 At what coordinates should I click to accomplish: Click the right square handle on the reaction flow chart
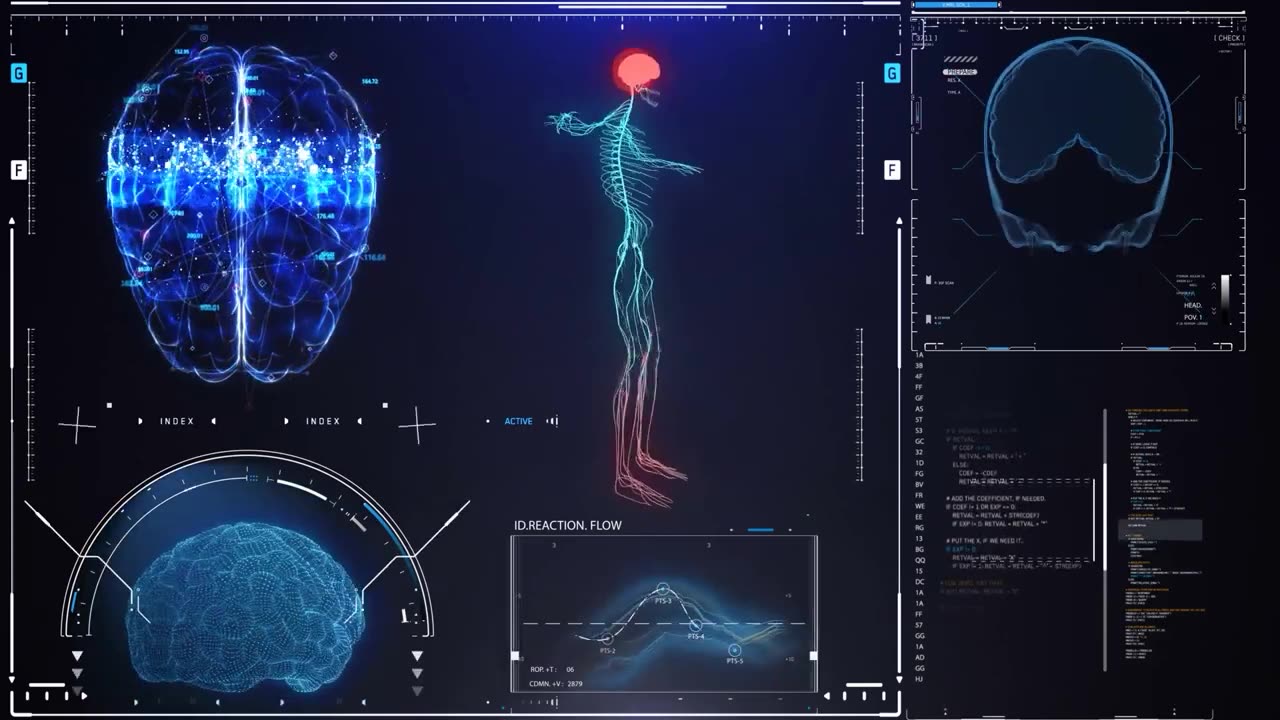coord(813,656)
